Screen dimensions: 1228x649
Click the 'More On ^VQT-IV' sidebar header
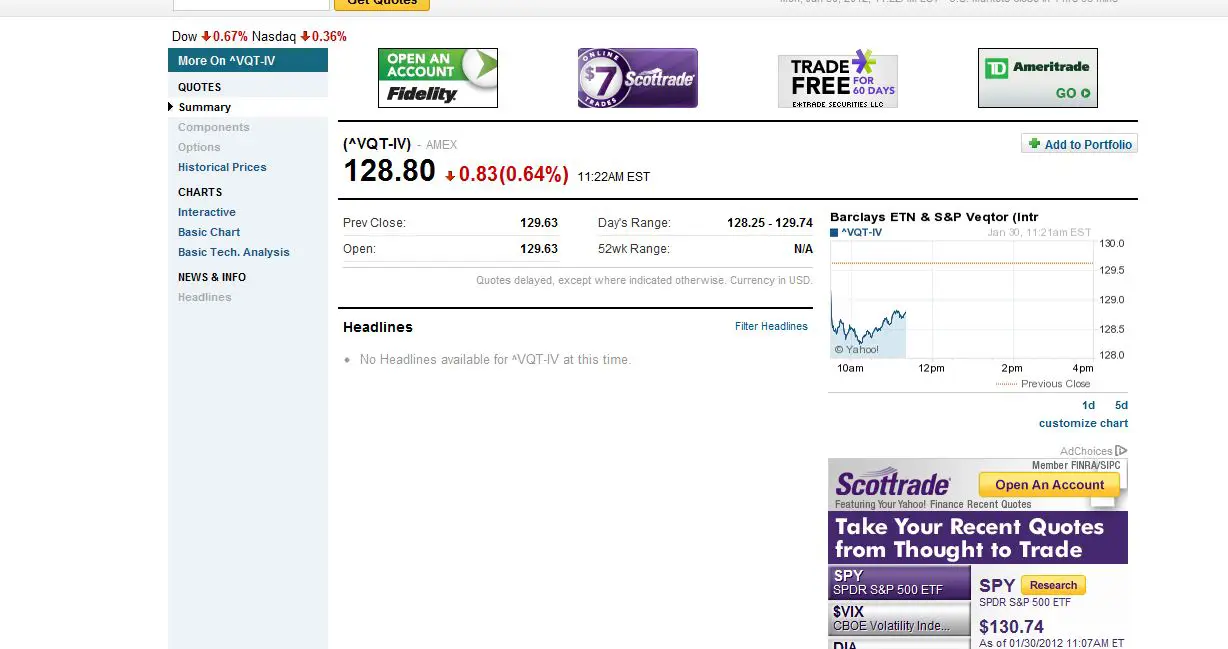coord(248,61)
